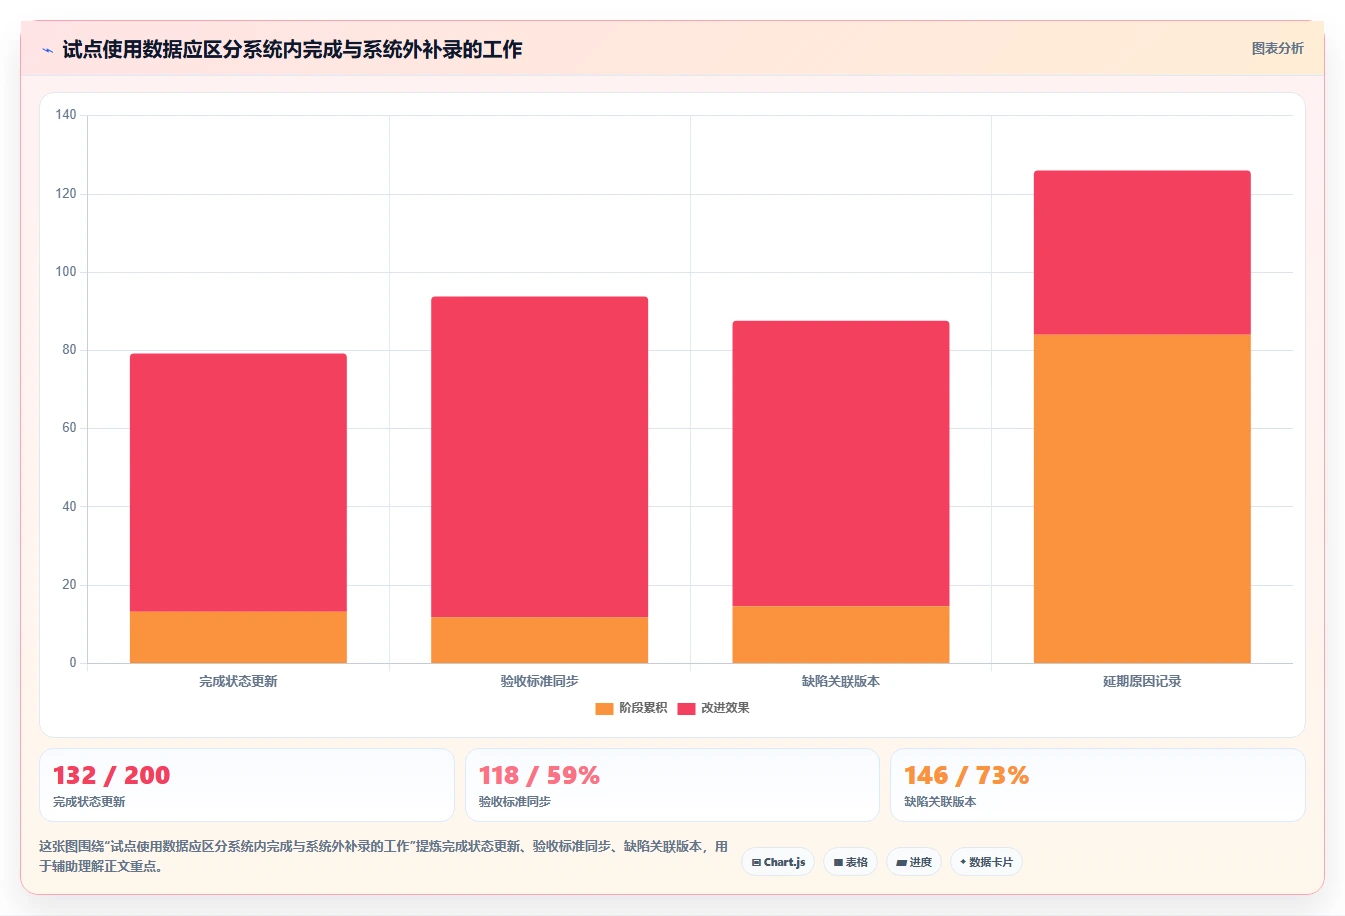Click the orange 阶段累积 legend swatch
The height and width of the screenshot is (916, 1345).
tap(604, 708)
